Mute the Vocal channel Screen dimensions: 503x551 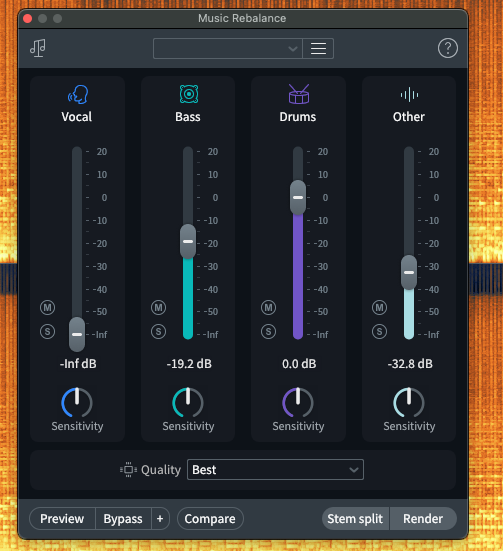[x=47, y=308]
